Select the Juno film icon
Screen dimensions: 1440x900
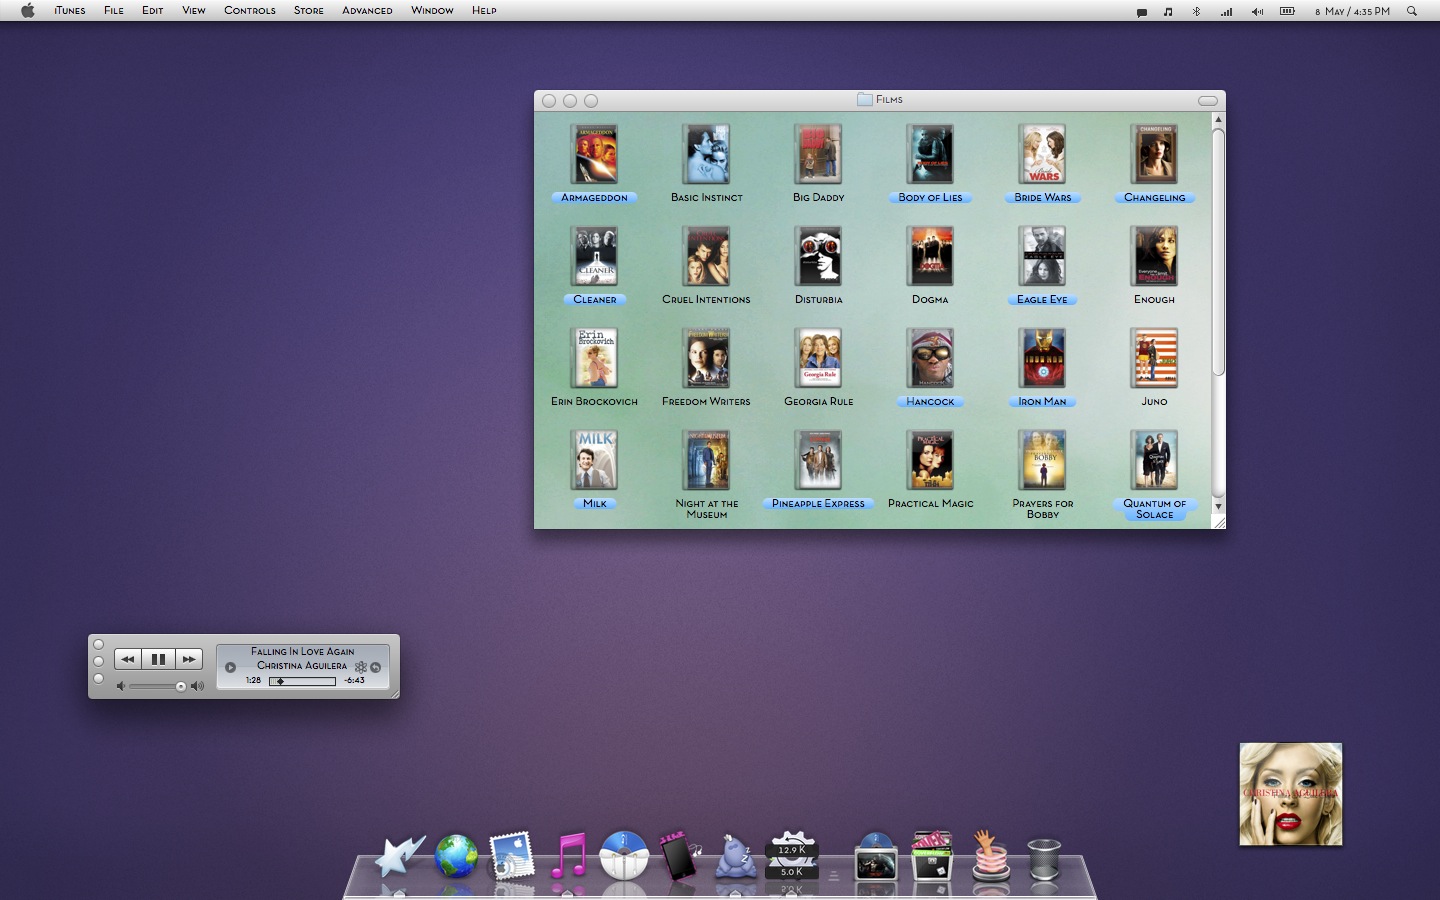(x=1155, y=358)
